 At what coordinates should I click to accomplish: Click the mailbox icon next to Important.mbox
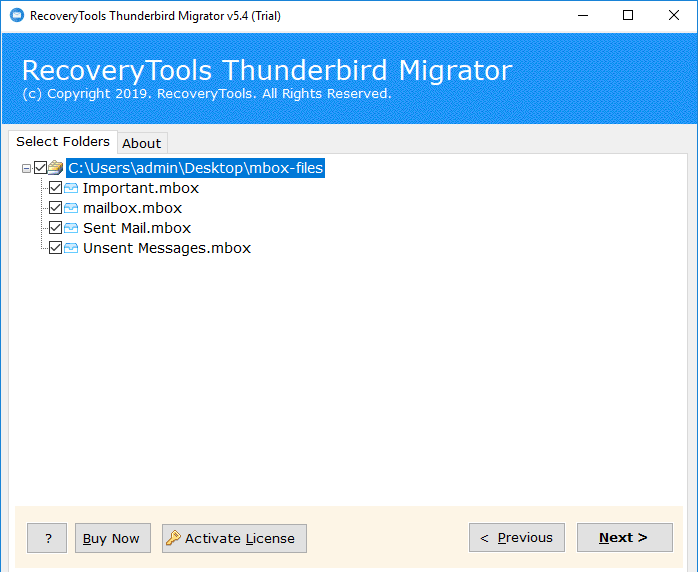click(x=71, y=188)
